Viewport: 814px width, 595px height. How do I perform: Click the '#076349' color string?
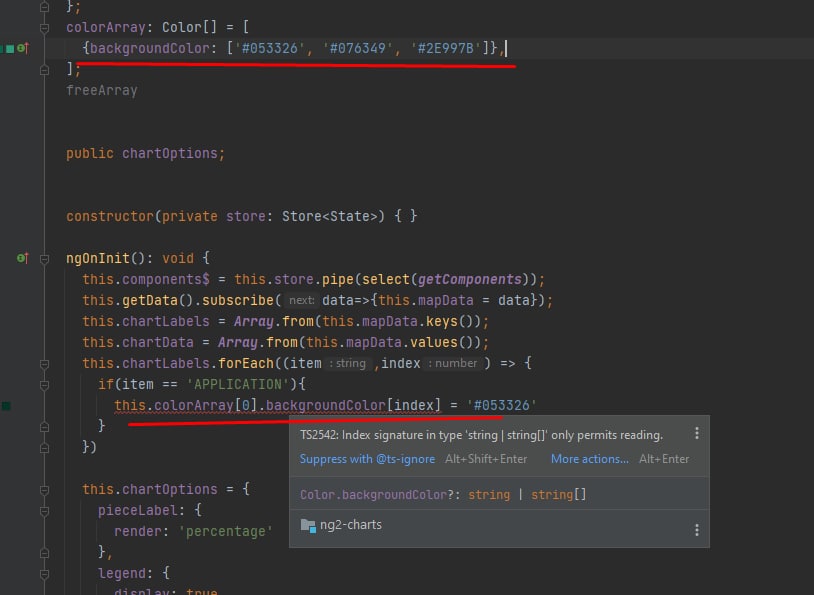coord(357,48)
